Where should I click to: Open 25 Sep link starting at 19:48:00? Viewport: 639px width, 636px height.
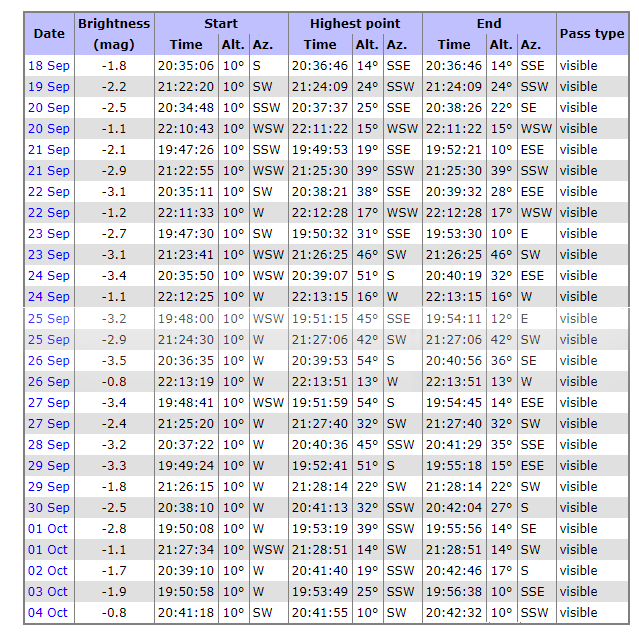click(x=48, y=319)
